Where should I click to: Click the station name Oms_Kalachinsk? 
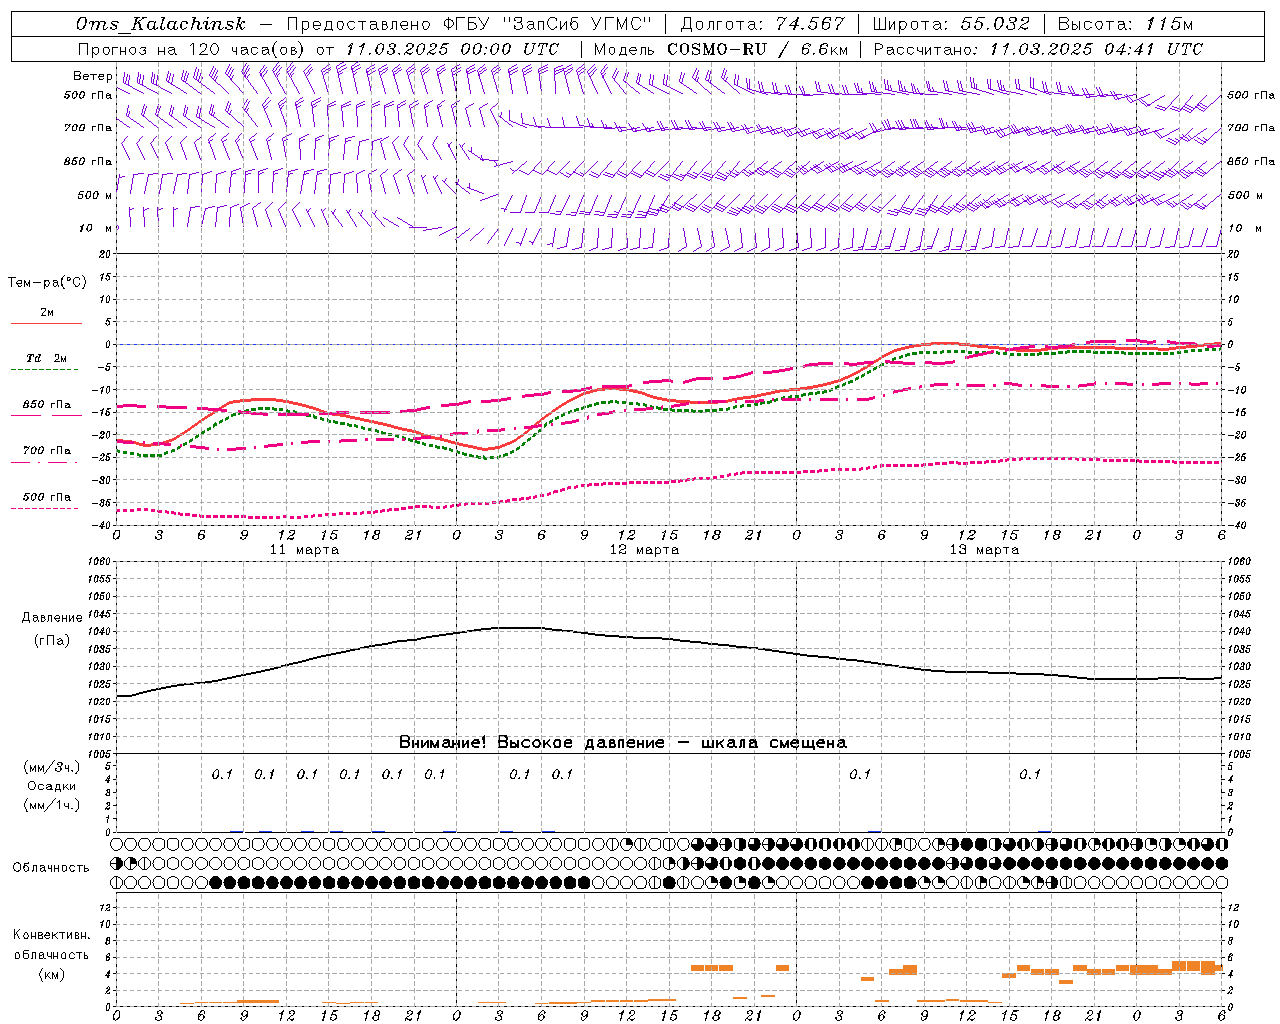(x=161, y=24)
